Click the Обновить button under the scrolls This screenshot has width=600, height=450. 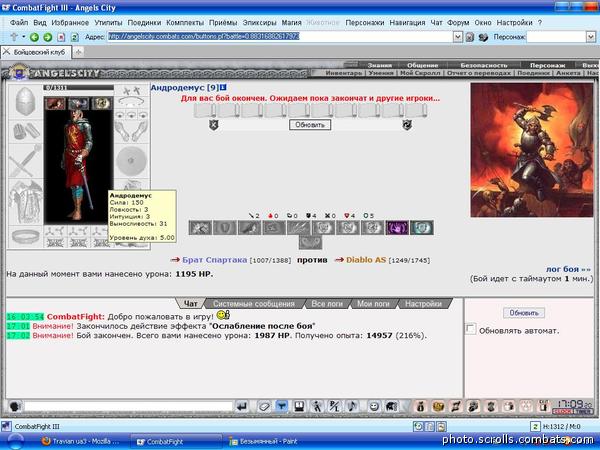[310, 125]
